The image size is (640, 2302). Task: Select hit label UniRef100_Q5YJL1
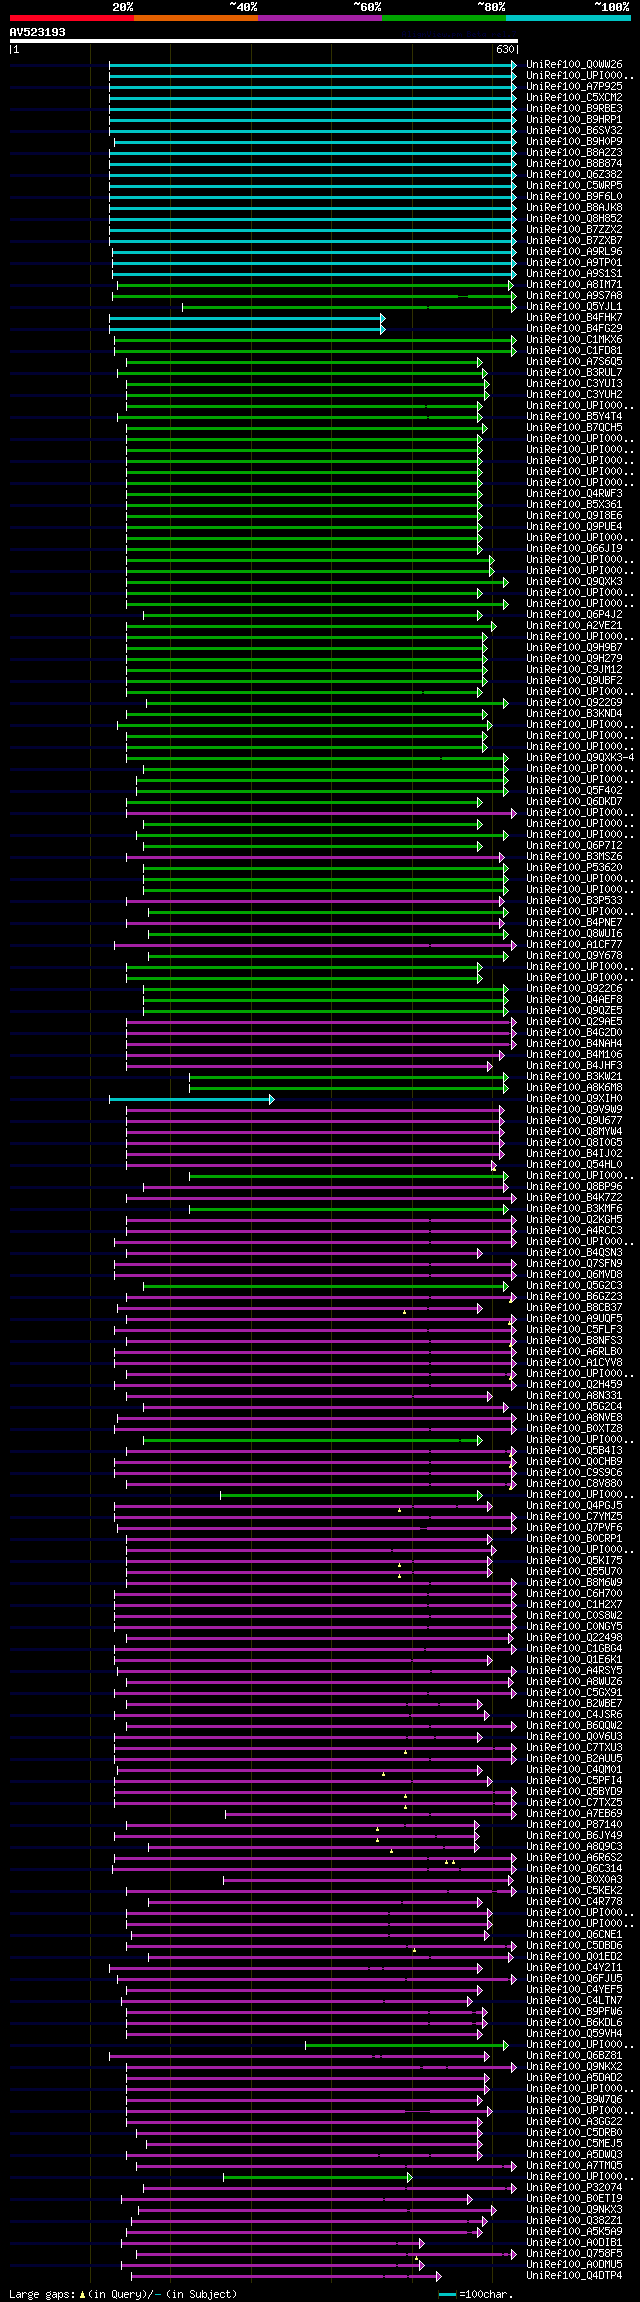click(x=574, y=307)
